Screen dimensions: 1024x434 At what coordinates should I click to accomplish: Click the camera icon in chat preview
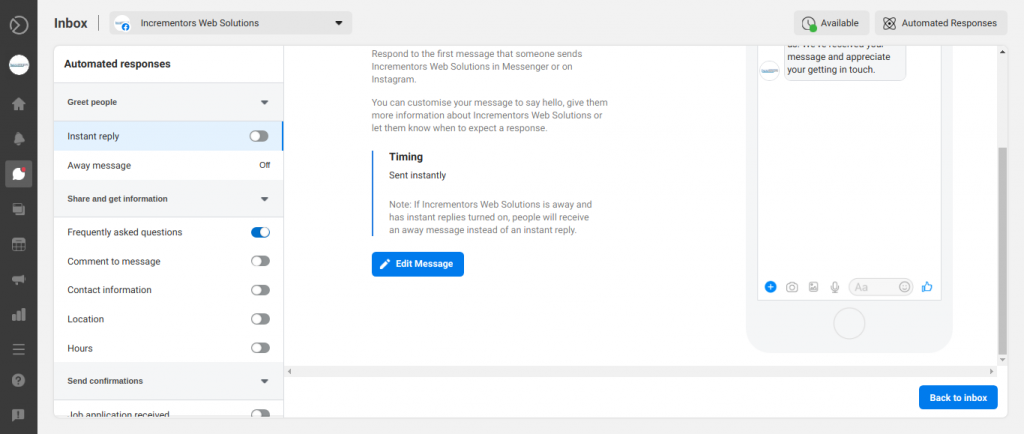[792, 287]
